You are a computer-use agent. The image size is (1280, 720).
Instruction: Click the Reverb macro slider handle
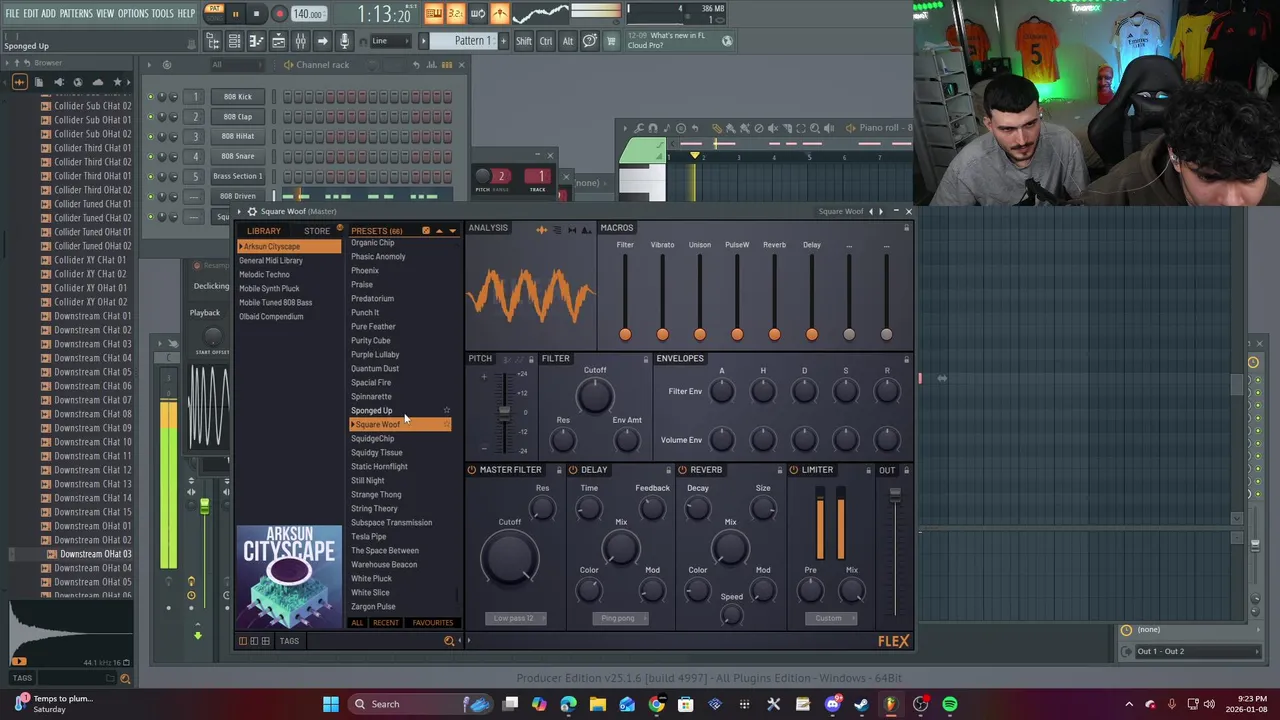(x=774, y=334)
